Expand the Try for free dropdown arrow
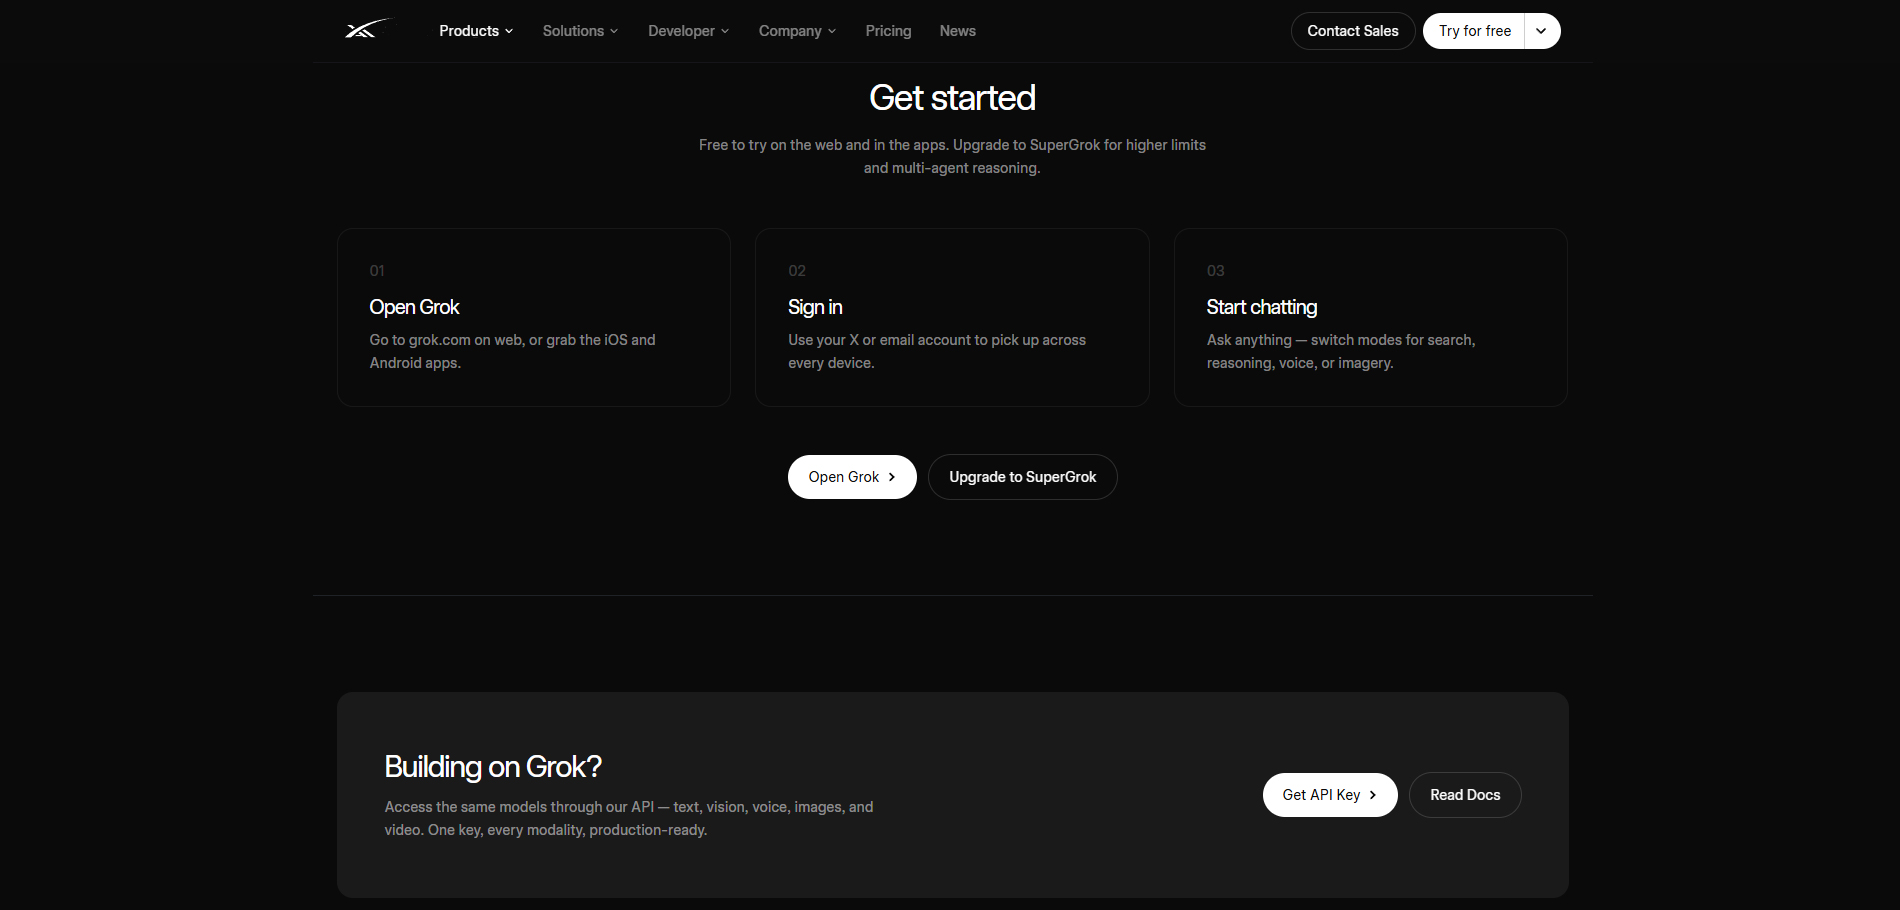 point(1542,31)
